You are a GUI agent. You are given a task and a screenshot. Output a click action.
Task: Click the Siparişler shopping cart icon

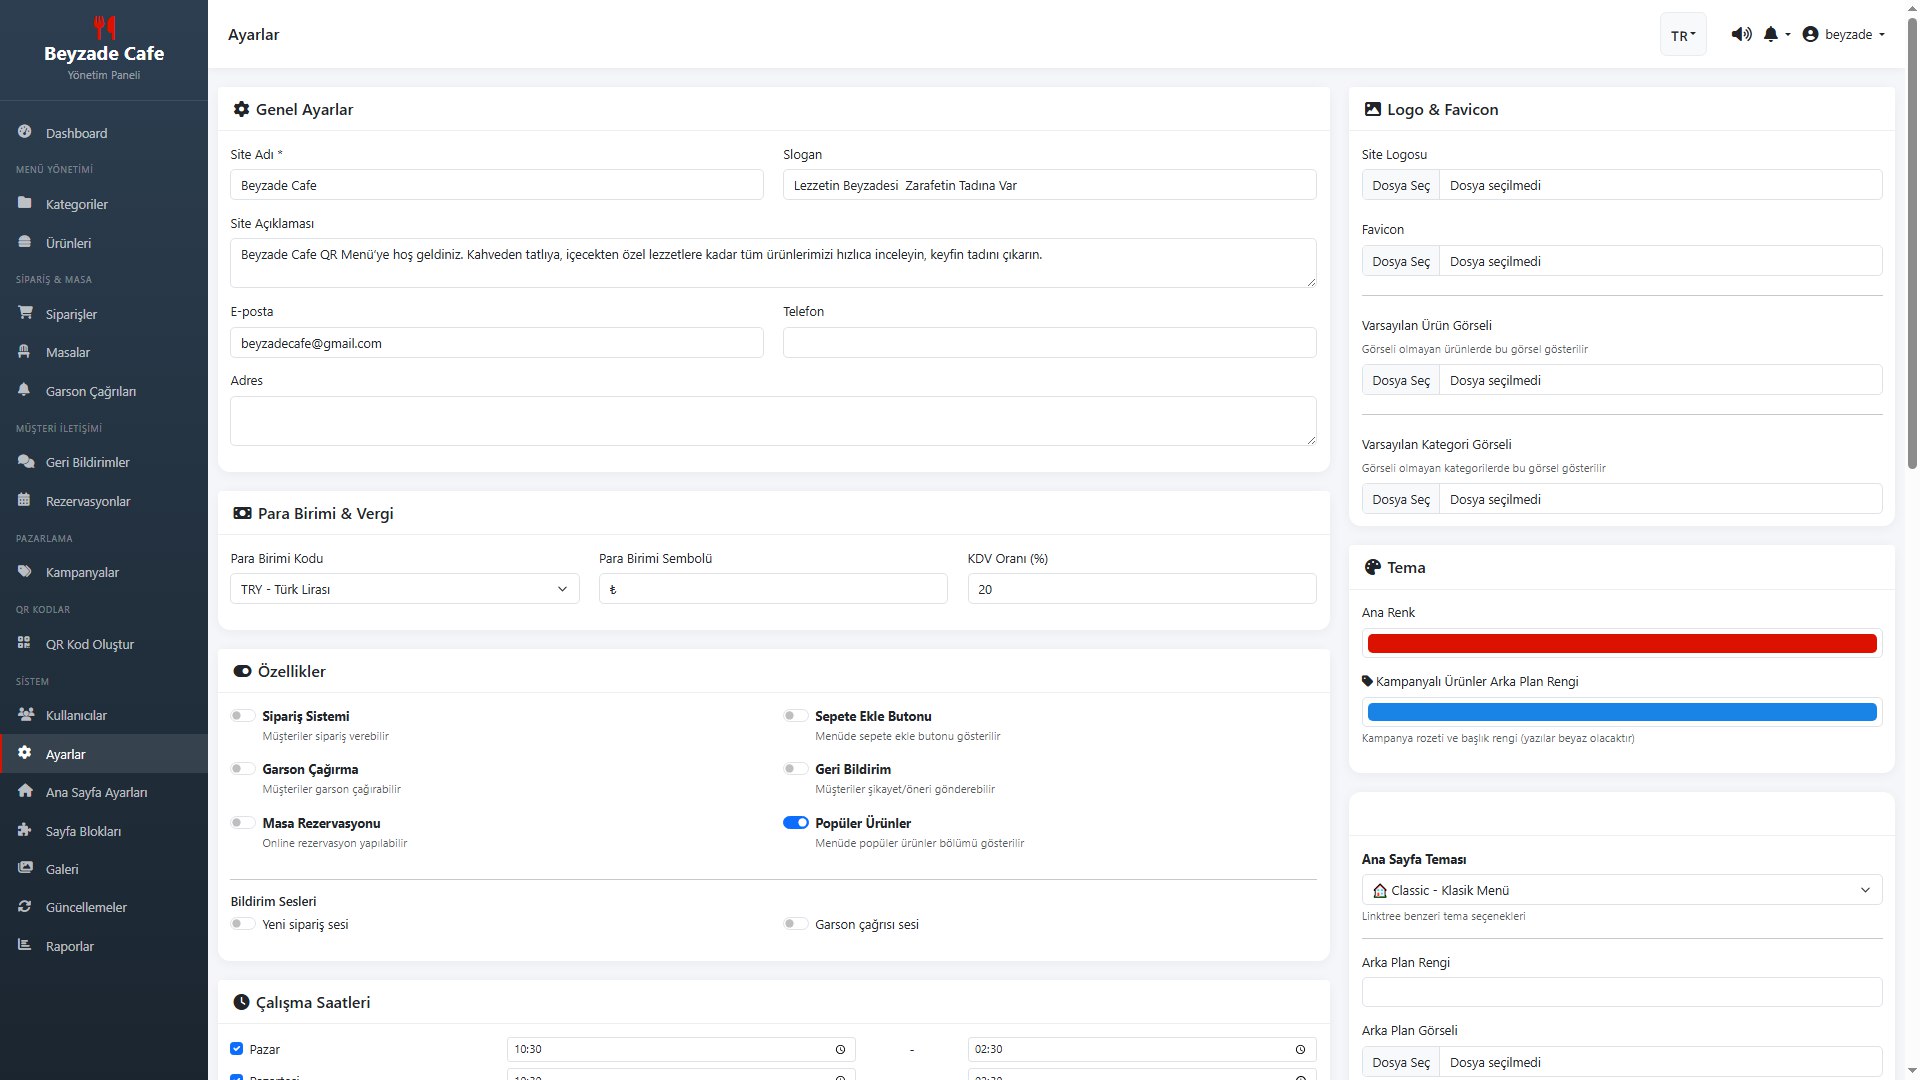click(x=24, y=313)
